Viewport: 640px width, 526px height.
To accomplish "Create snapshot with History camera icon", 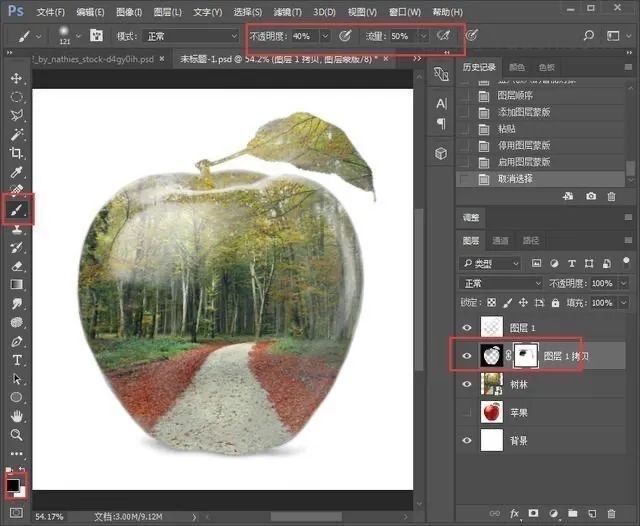I will [x=591, y=197].
